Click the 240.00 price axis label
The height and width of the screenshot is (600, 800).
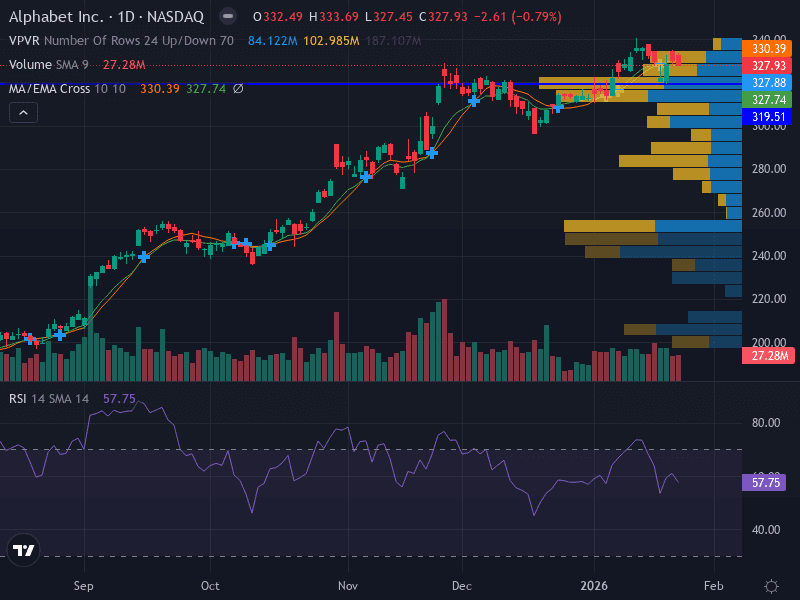(769, 256)
